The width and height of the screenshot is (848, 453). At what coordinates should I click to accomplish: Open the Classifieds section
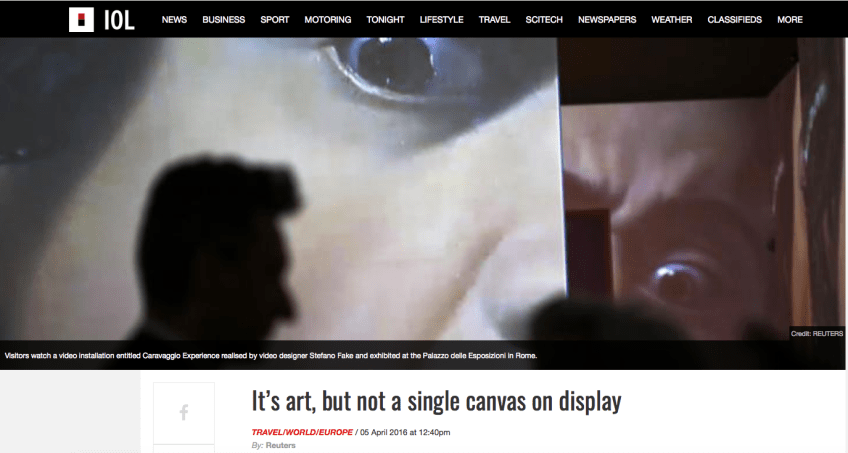(734, 20)
